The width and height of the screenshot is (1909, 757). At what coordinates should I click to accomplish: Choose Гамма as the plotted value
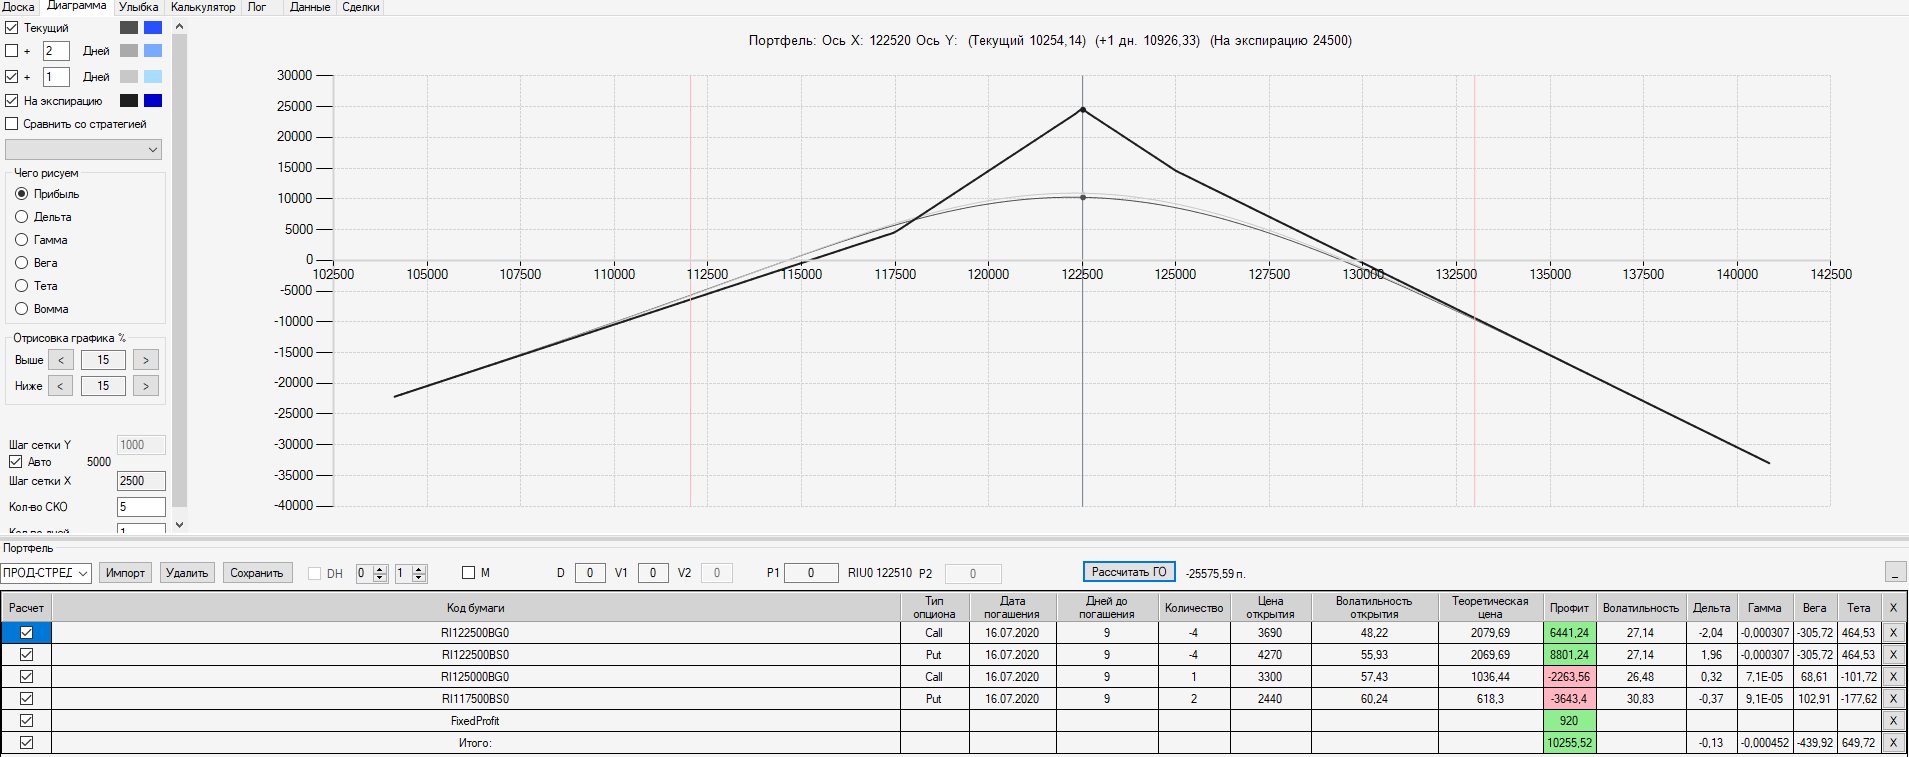21,240
